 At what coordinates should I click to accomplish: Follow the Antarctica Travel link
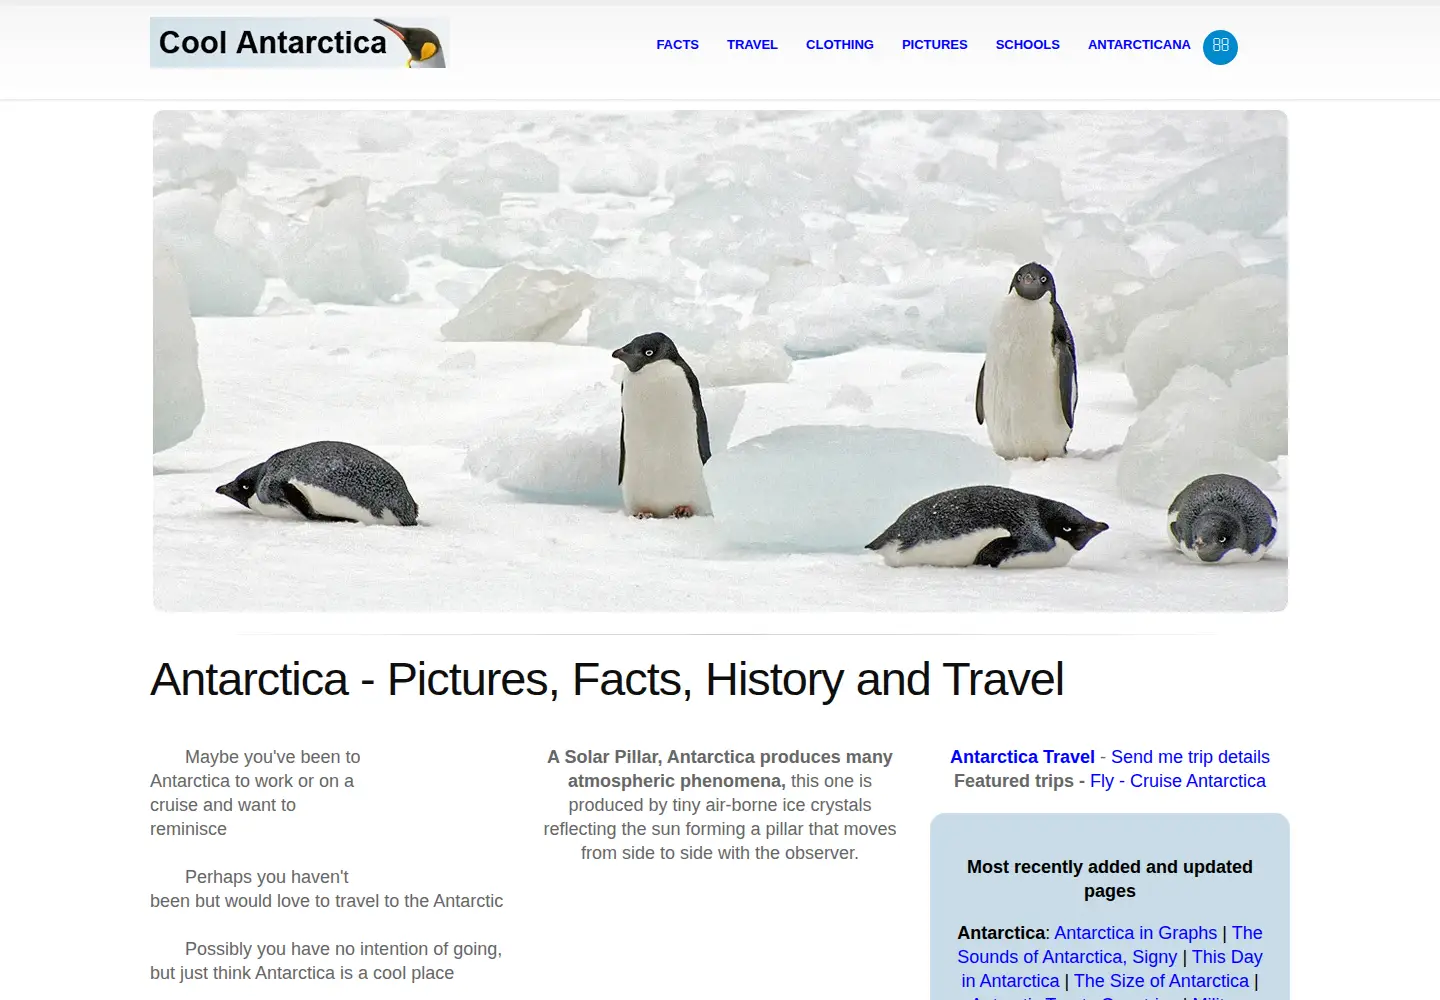pos(1022,757)
